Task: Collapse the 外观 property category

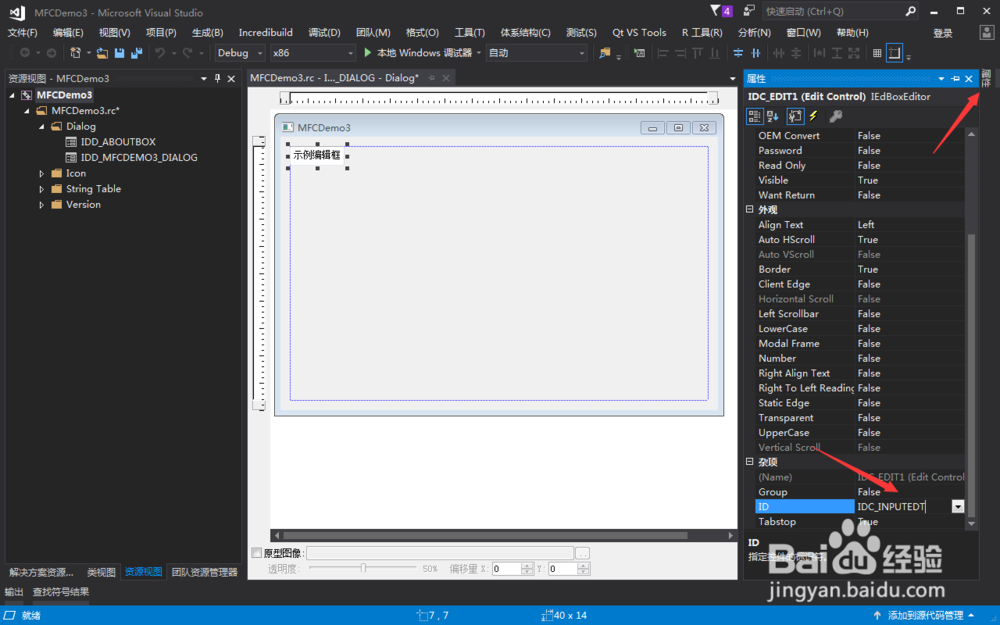Action: click(x=749, y=209)
